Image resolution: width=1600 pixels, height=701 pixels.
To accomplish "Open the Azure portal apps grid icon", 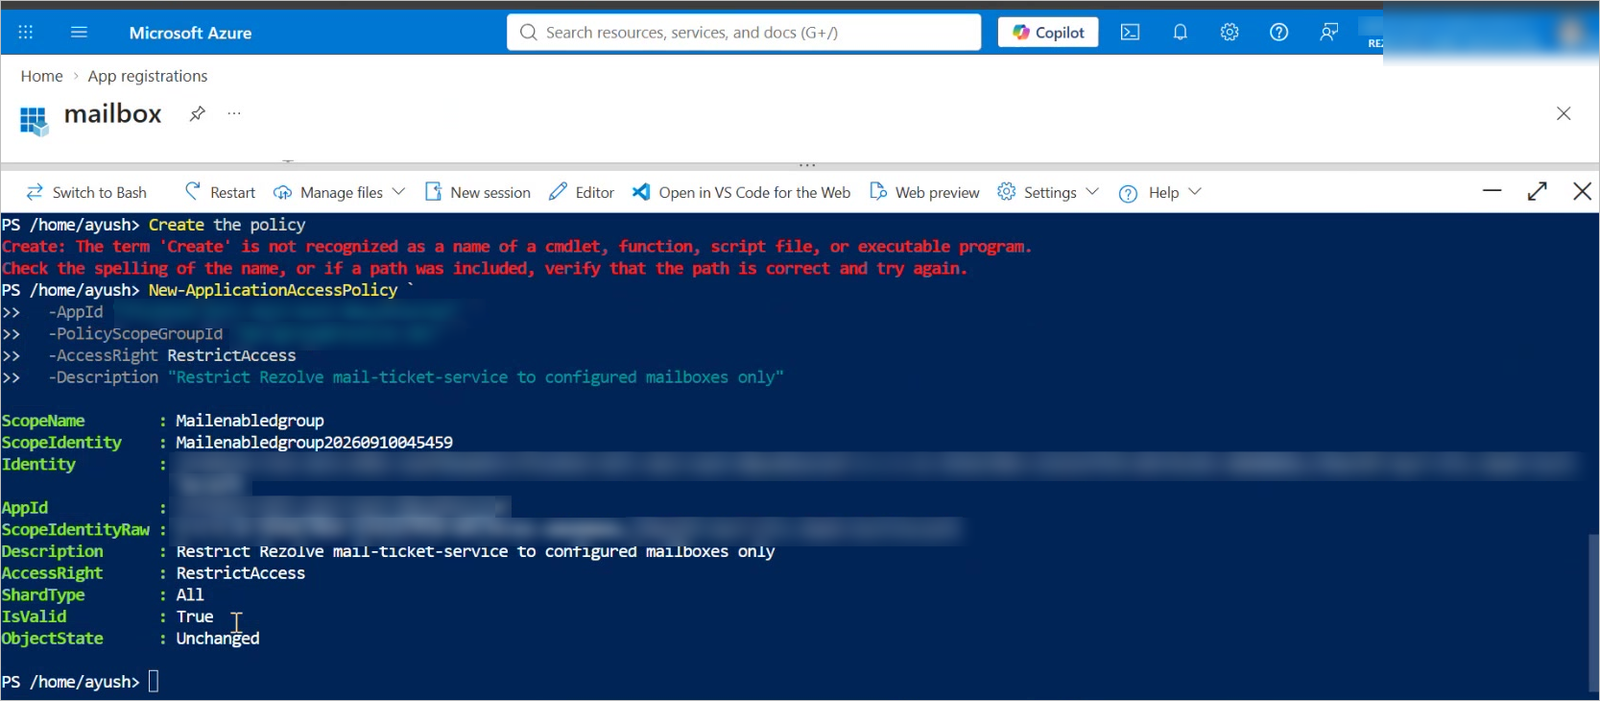I will coord(26,32).
